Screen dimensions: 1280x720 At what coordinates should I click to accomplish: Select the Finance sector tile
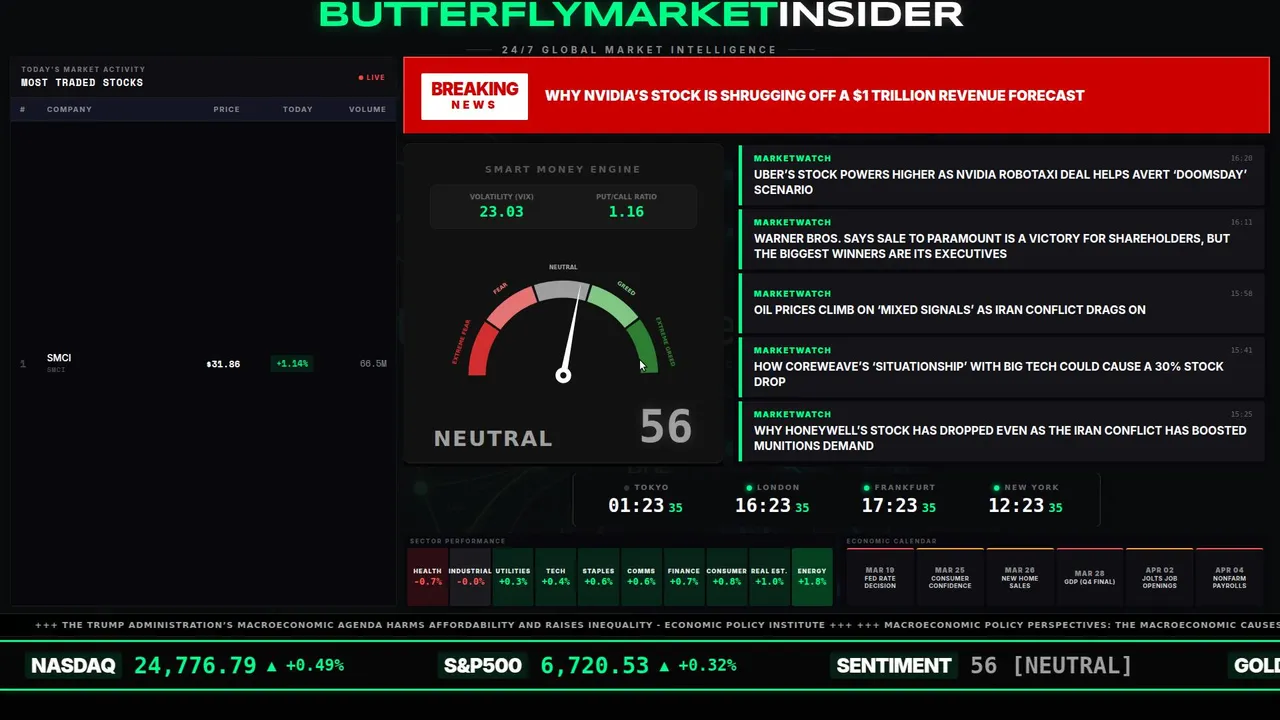tap(684, 576)
